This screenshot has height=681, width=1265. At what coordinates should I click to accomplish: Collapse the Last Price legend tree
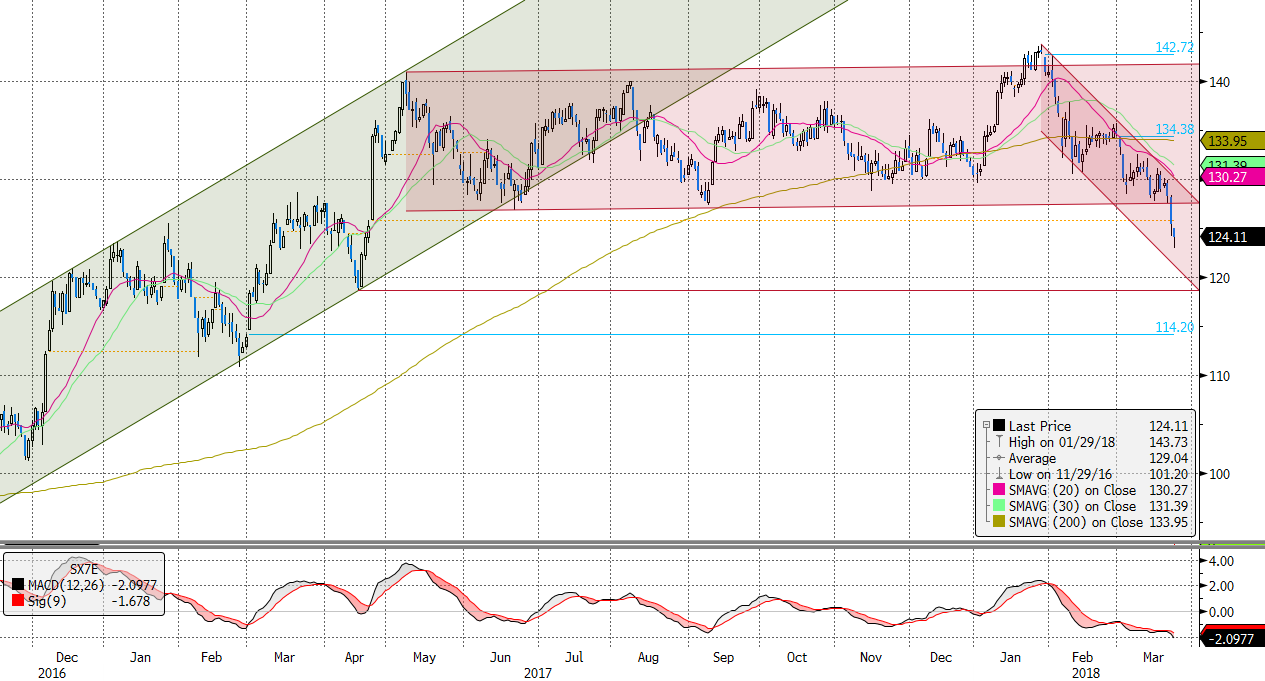click(x=985, y=425)
